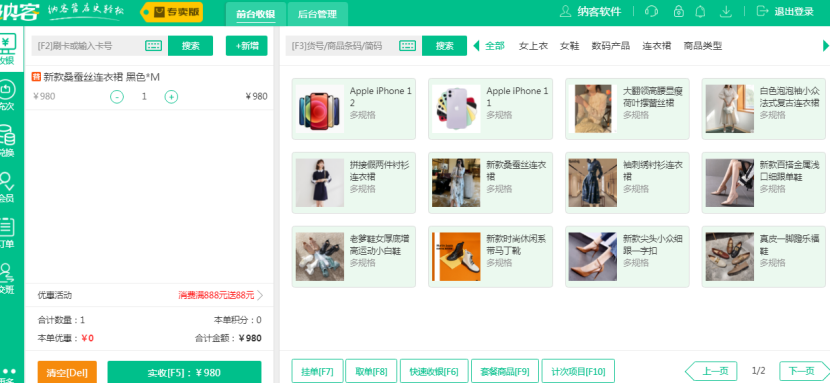Switch to the 前台收银 tab
830x383 pixels.
tap(256, 14)
